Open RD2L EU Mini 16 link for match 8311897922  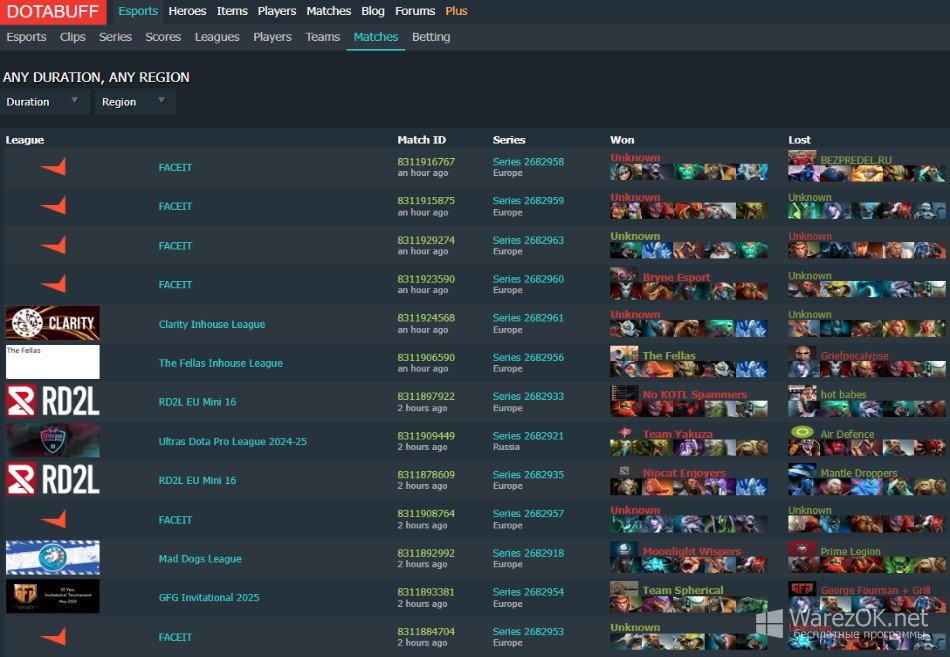198,402
